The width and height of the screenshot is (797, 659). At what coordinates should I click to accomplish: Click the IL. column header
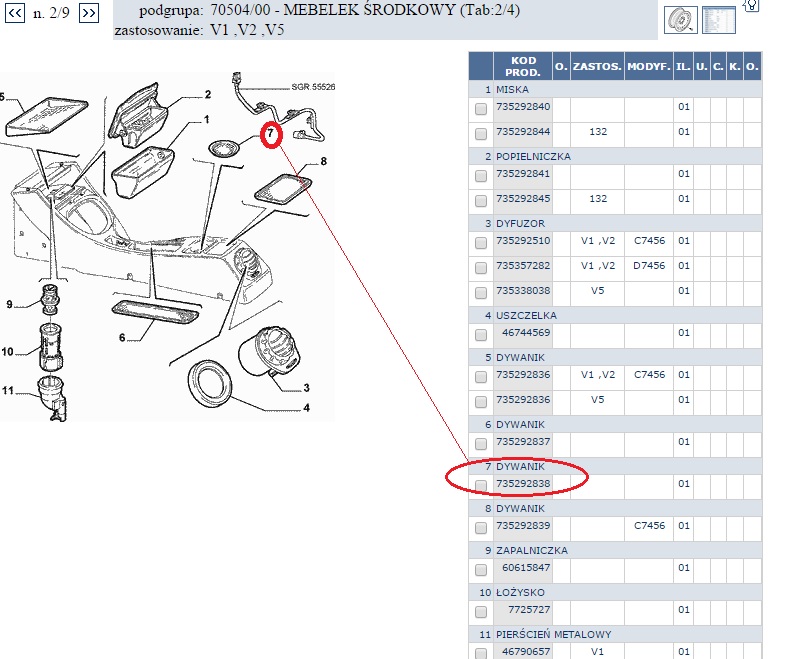683,66
